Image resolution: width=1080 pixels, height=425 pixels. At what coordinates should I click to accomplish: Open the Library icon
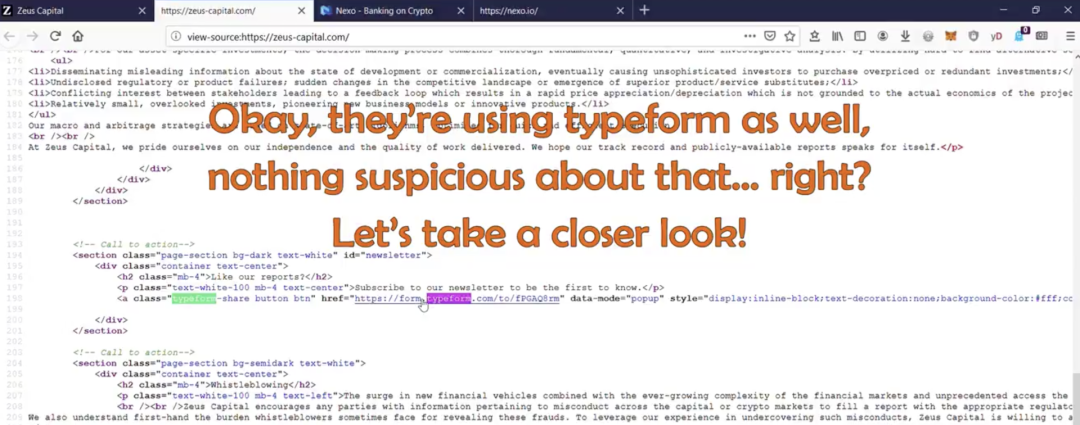[x=837, y=36]
